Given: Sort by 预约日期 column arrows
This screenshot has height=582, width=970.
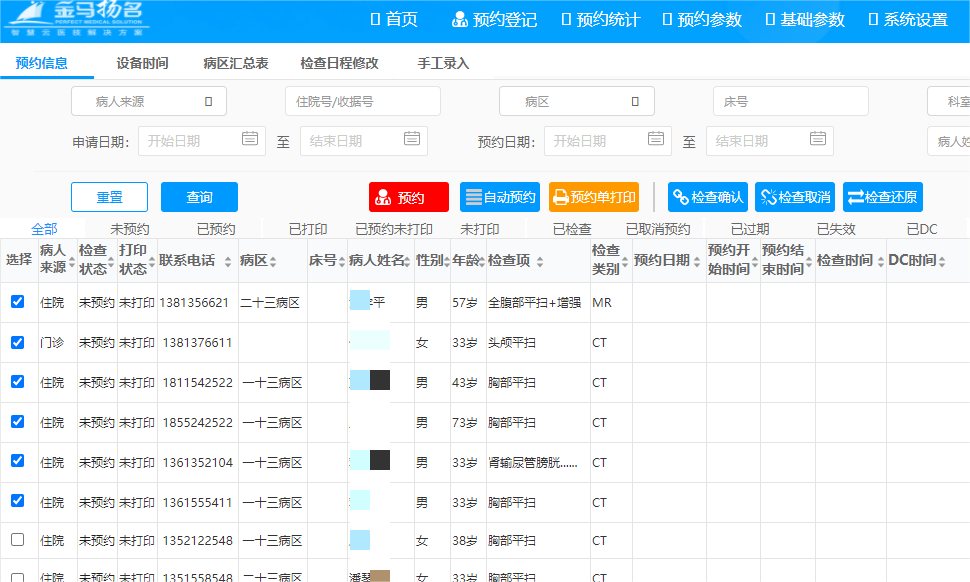Looking at the screenshot, I should tap(697, 262).
